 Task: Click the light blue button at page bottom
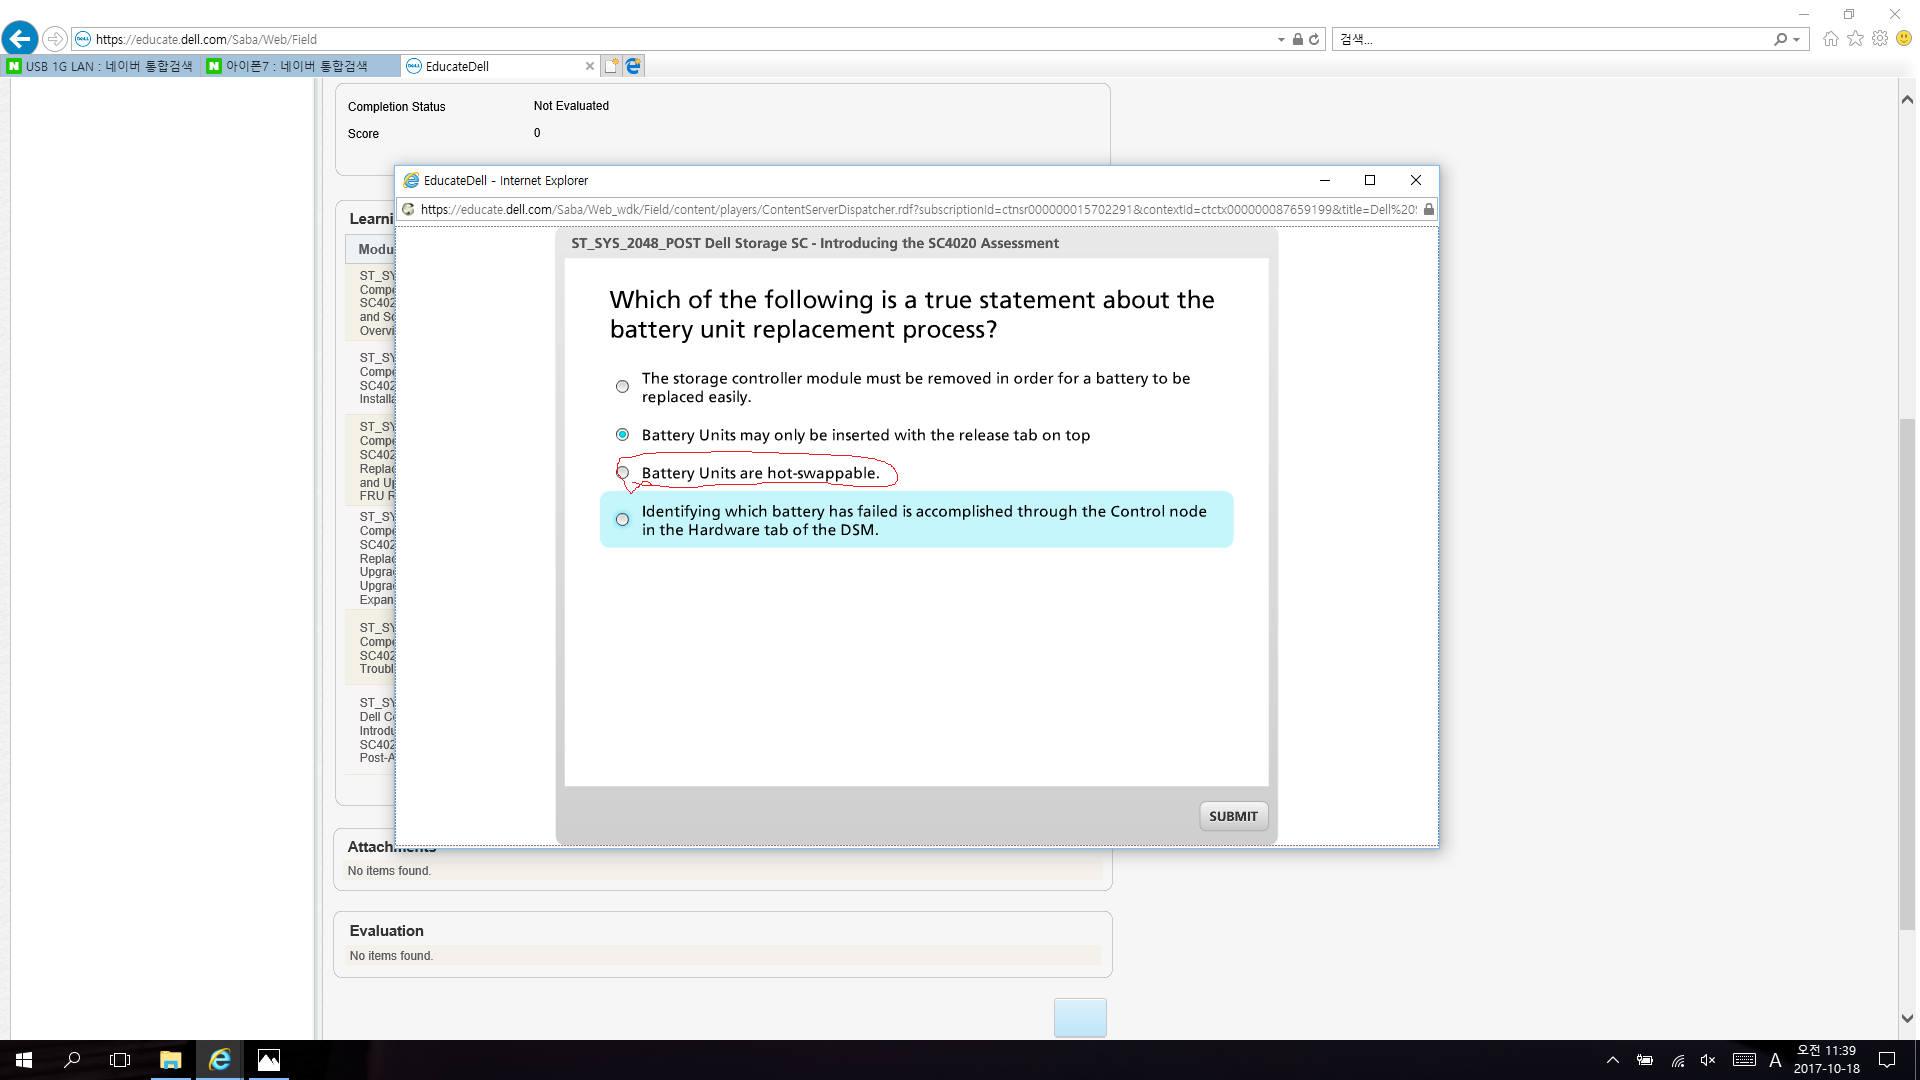pyautogui.click(x=1080, y=1017)
